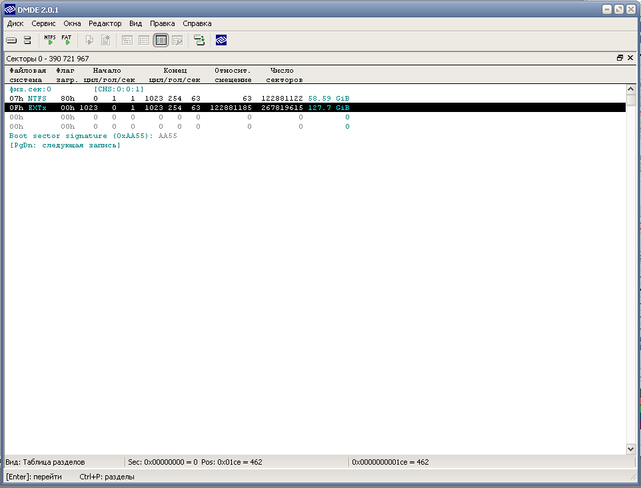Click the физ.сек:0 label
This screenshot has width=641, height=488.
pos(30,89)
